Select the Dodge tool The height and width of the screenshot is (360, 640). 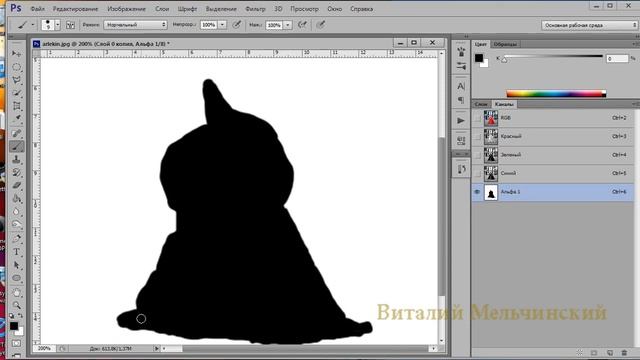point(16,224)
